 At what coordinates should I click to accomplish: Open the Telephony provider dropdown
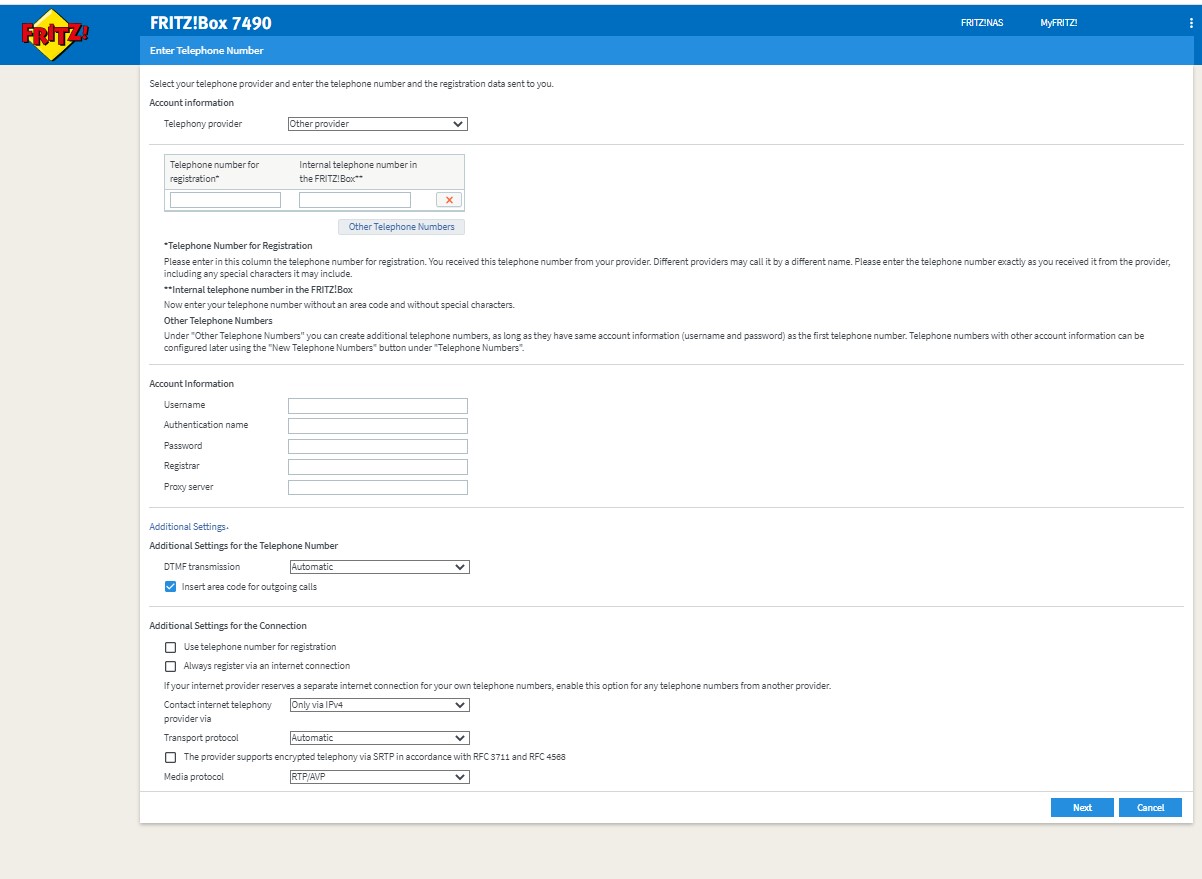[377, 124]
